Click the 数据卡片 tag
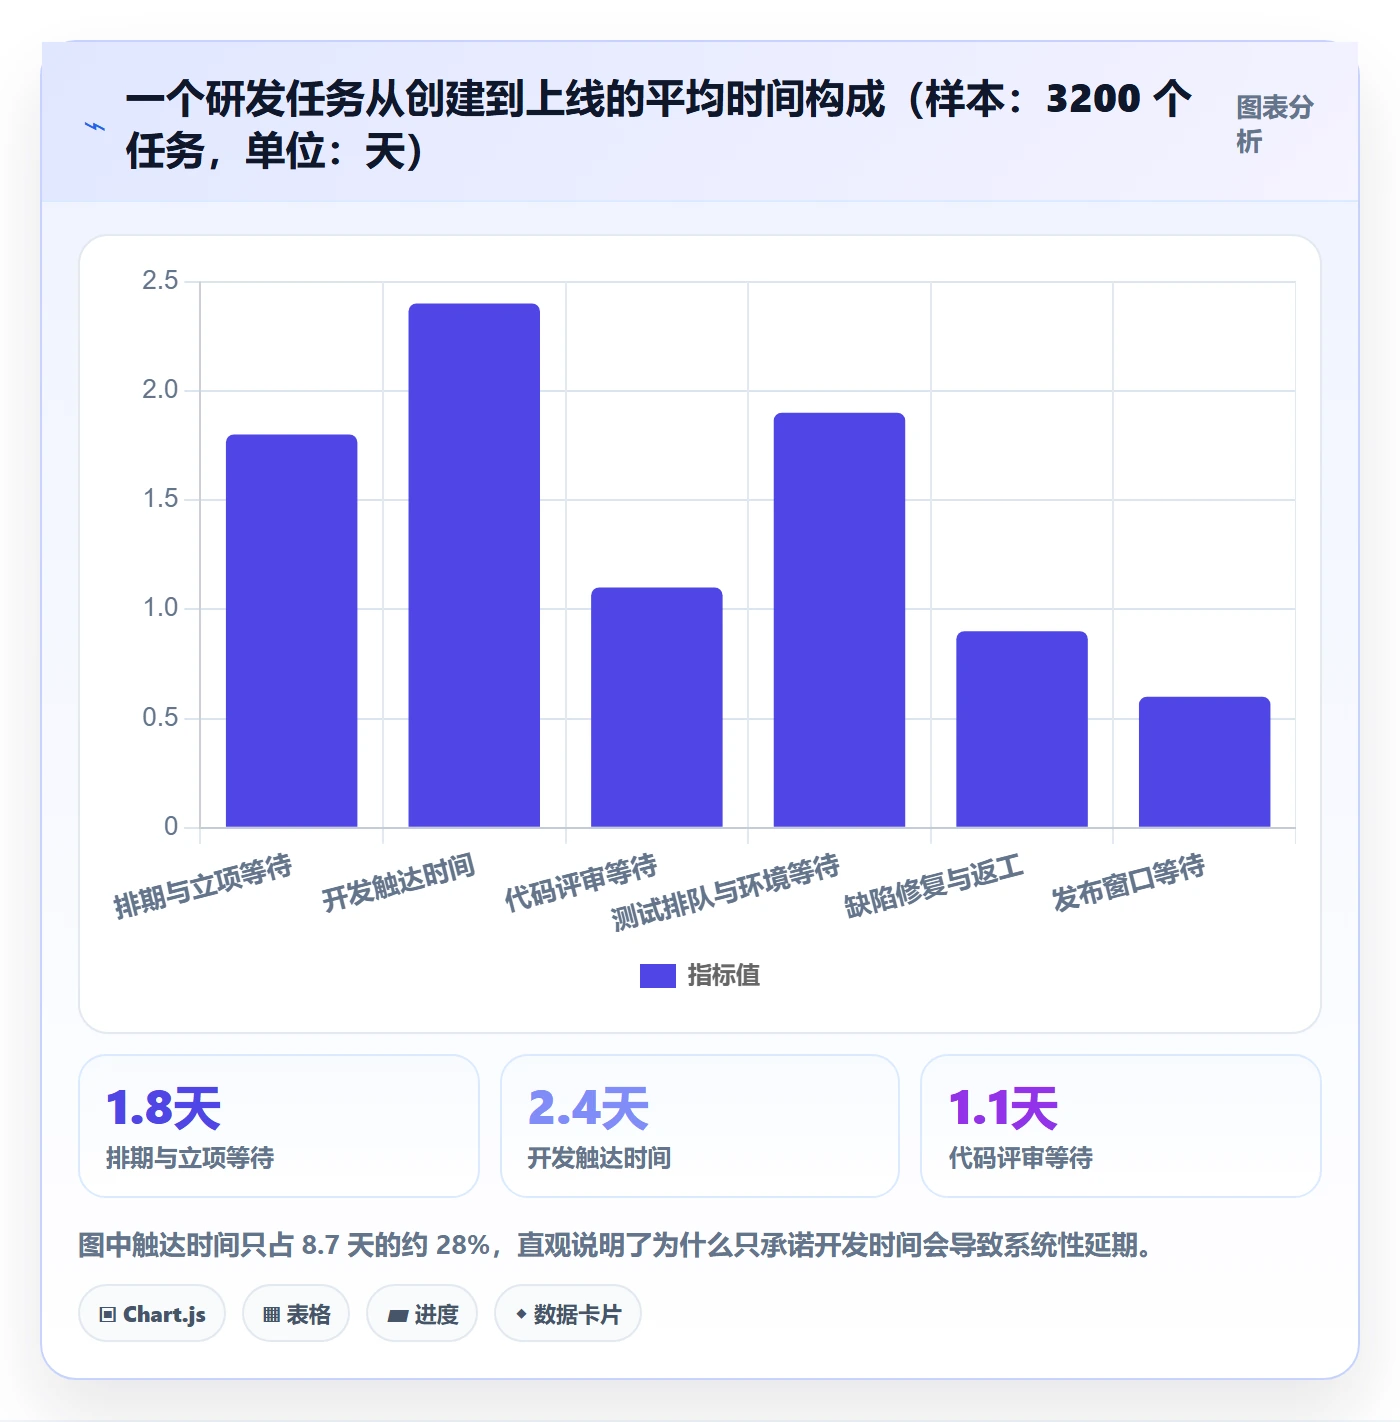1400x1422 pixels. (568, 1314)
